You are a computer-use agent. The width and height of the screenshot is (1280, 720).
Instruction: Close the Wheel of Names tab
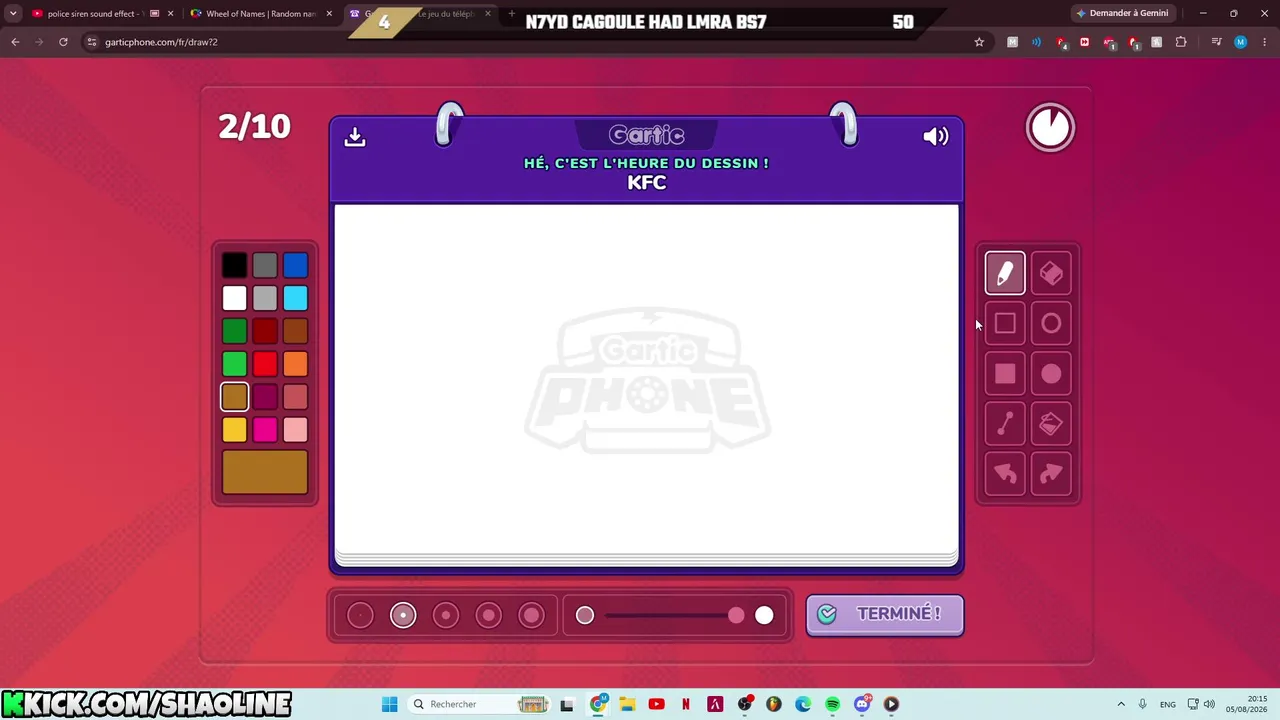click(329, 14)
